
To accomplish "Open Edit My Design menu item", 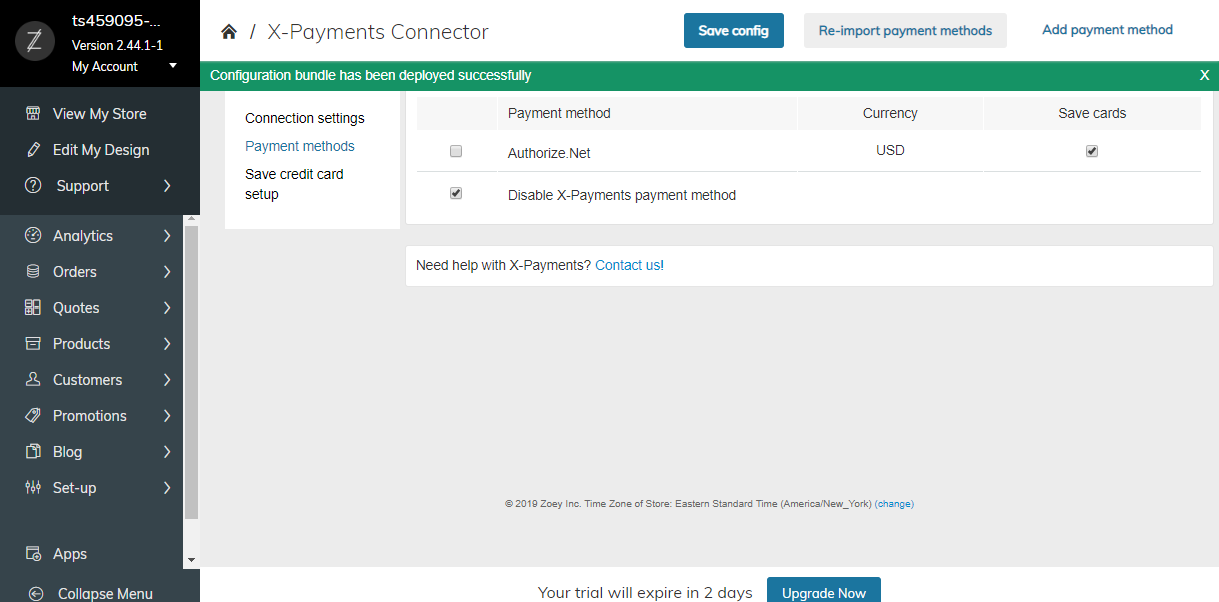I will (x=100, y=150).
